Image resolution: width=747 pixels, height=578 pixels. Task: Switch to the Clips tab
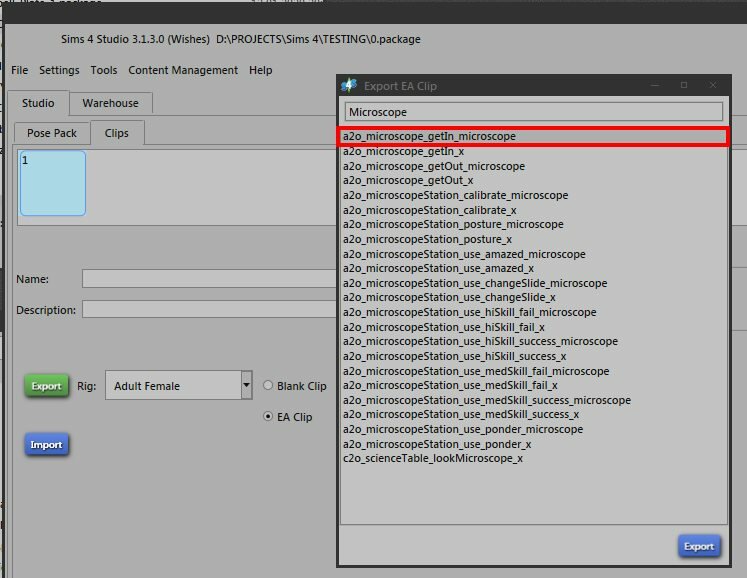[x=117, y=133]
